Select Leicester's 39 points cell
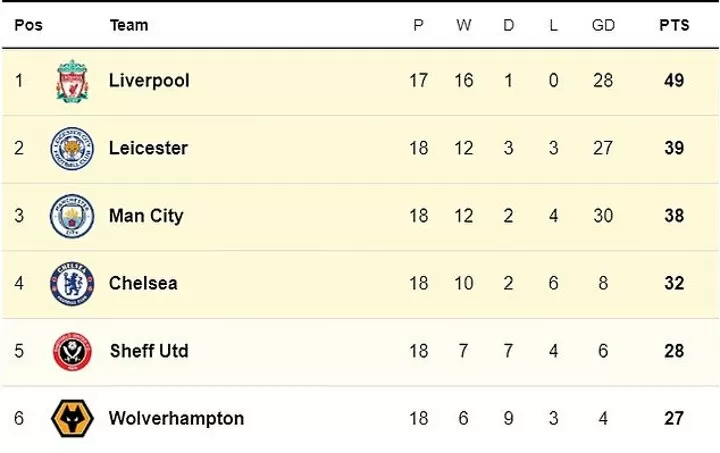 (674, 148)
